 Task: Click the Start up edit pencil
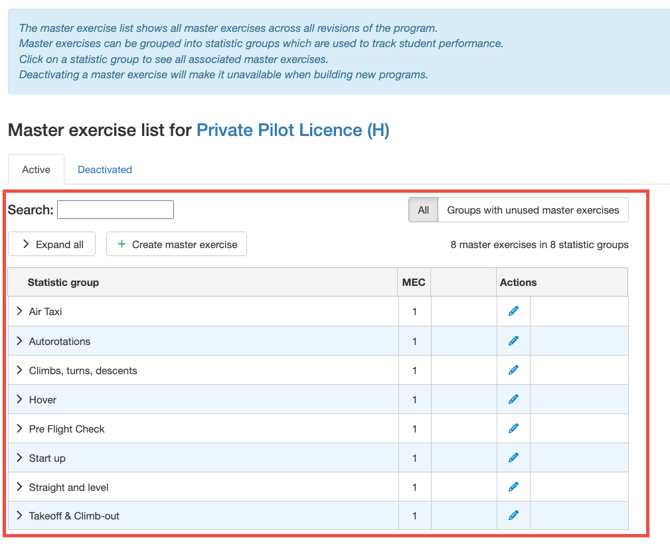coord(513,458)
